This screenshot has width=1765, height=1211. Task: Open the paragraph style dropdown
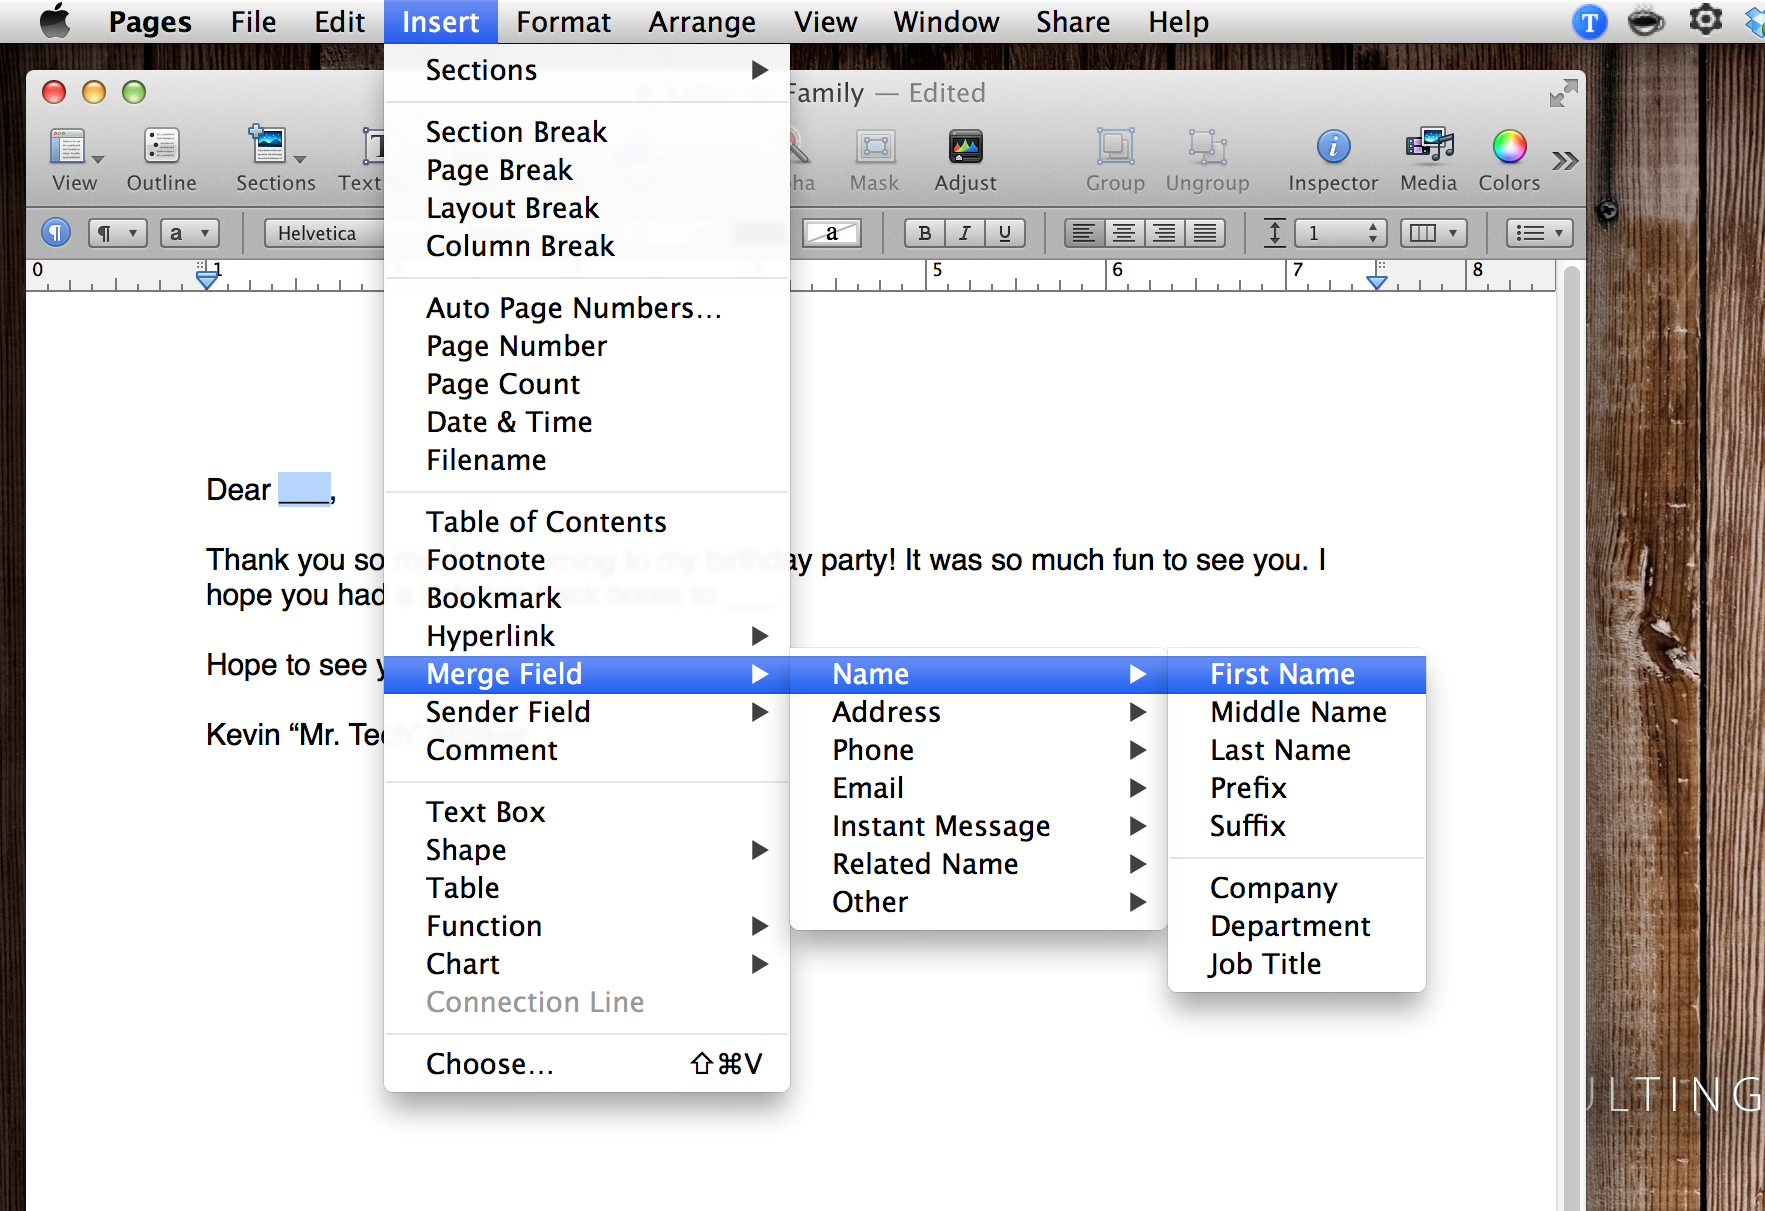[118, 233]
